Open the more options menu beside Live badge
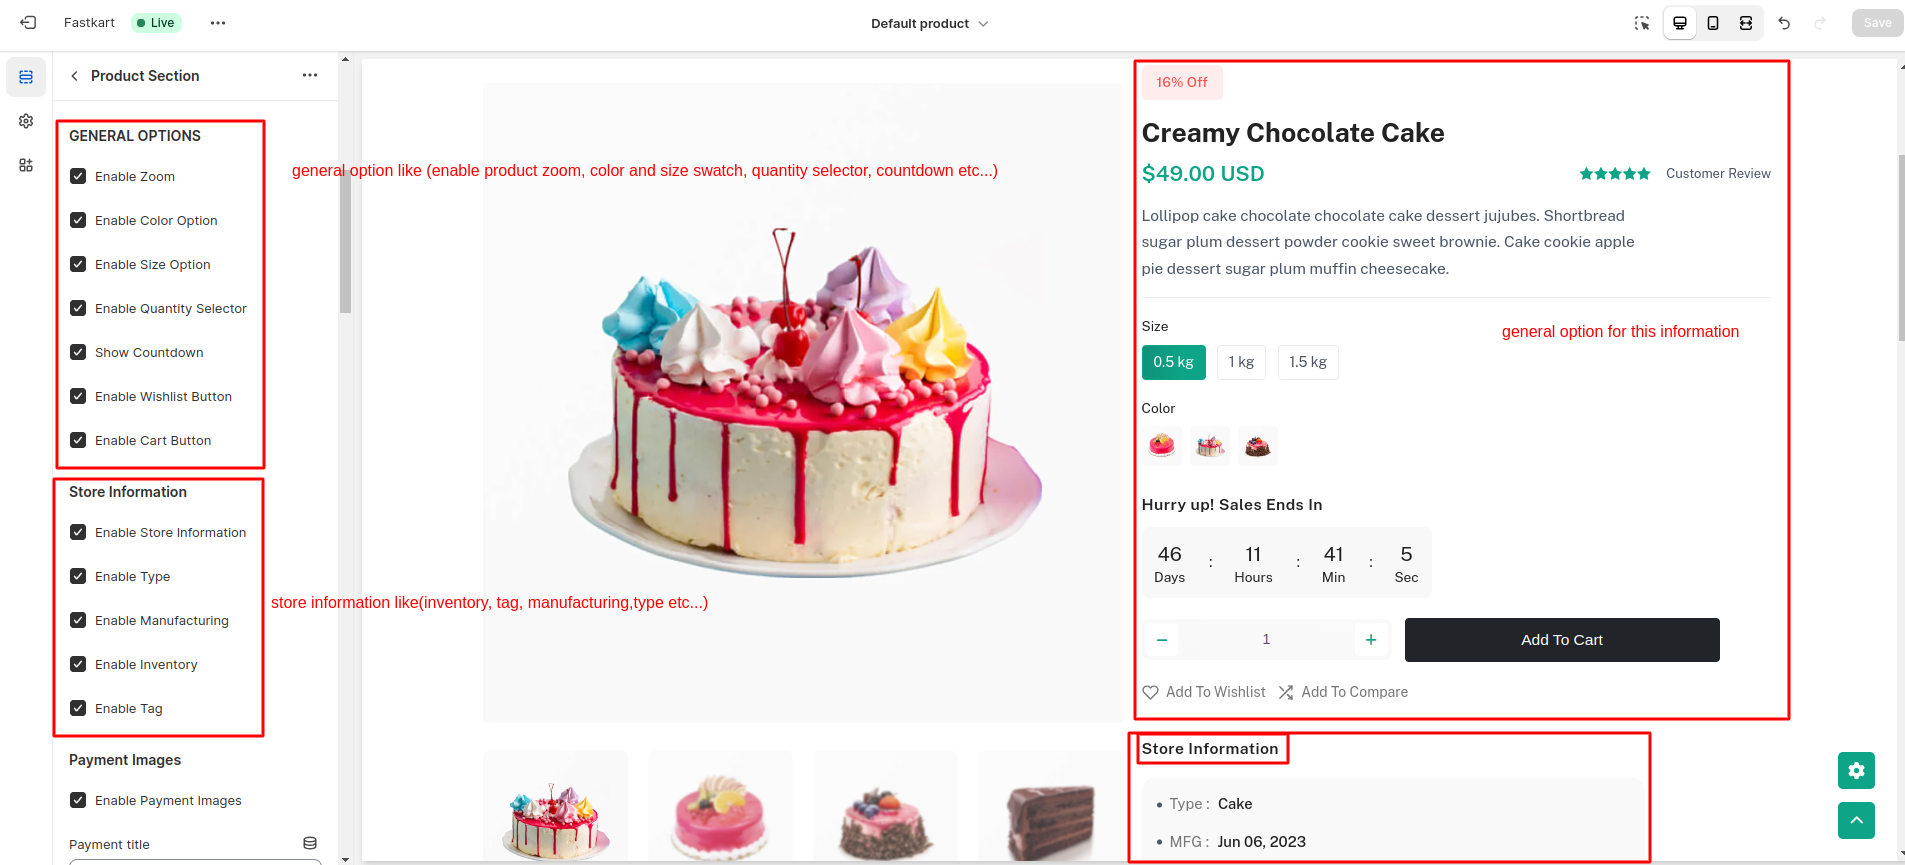1905x865 pixels. pos(218,22)
